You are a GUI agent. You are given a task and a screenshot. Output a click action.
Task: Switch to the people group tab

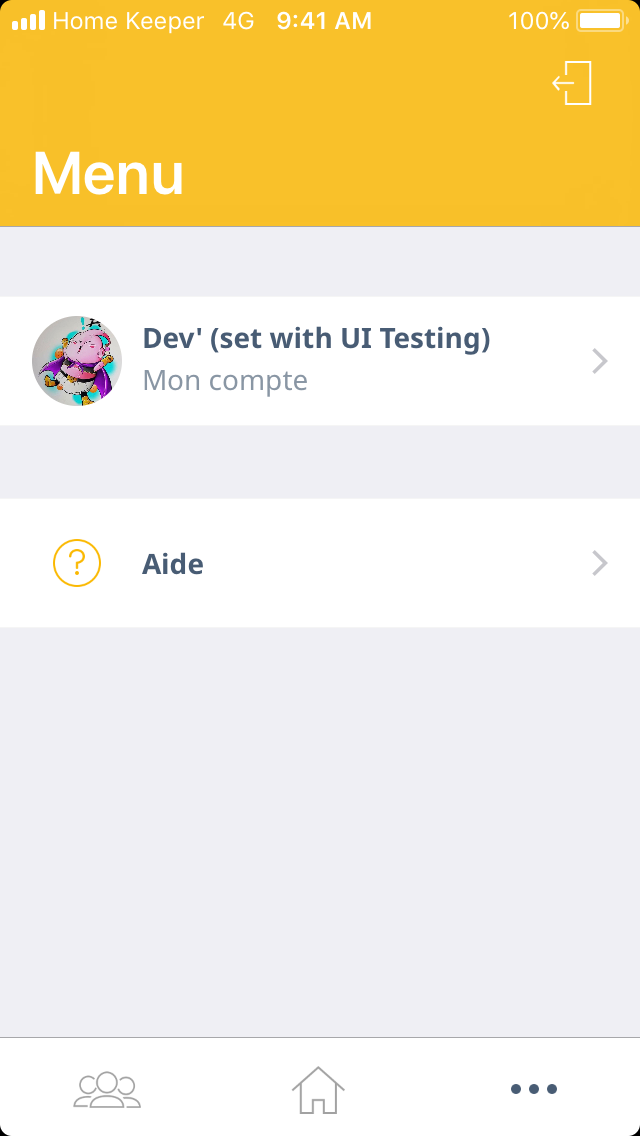coord(107,1088)
